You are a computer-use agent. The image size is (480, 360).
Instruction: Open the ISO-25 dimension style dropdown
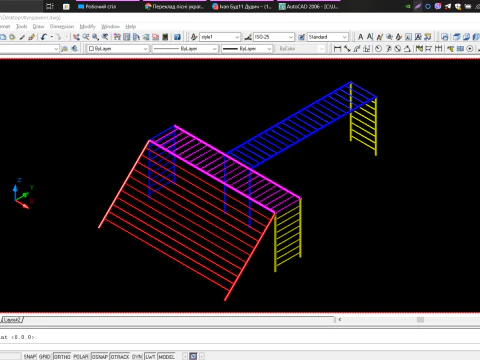click(274, 37)
